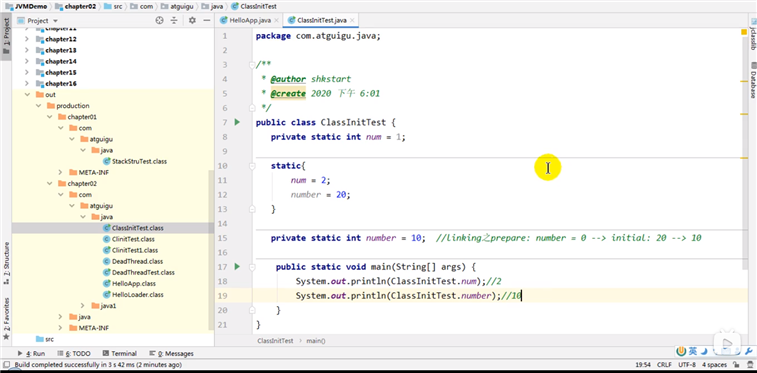The width and height of the screenshot is (757, 373).
Task: Click the 1: Project vertical side tab
Action: tap(6, 37)
